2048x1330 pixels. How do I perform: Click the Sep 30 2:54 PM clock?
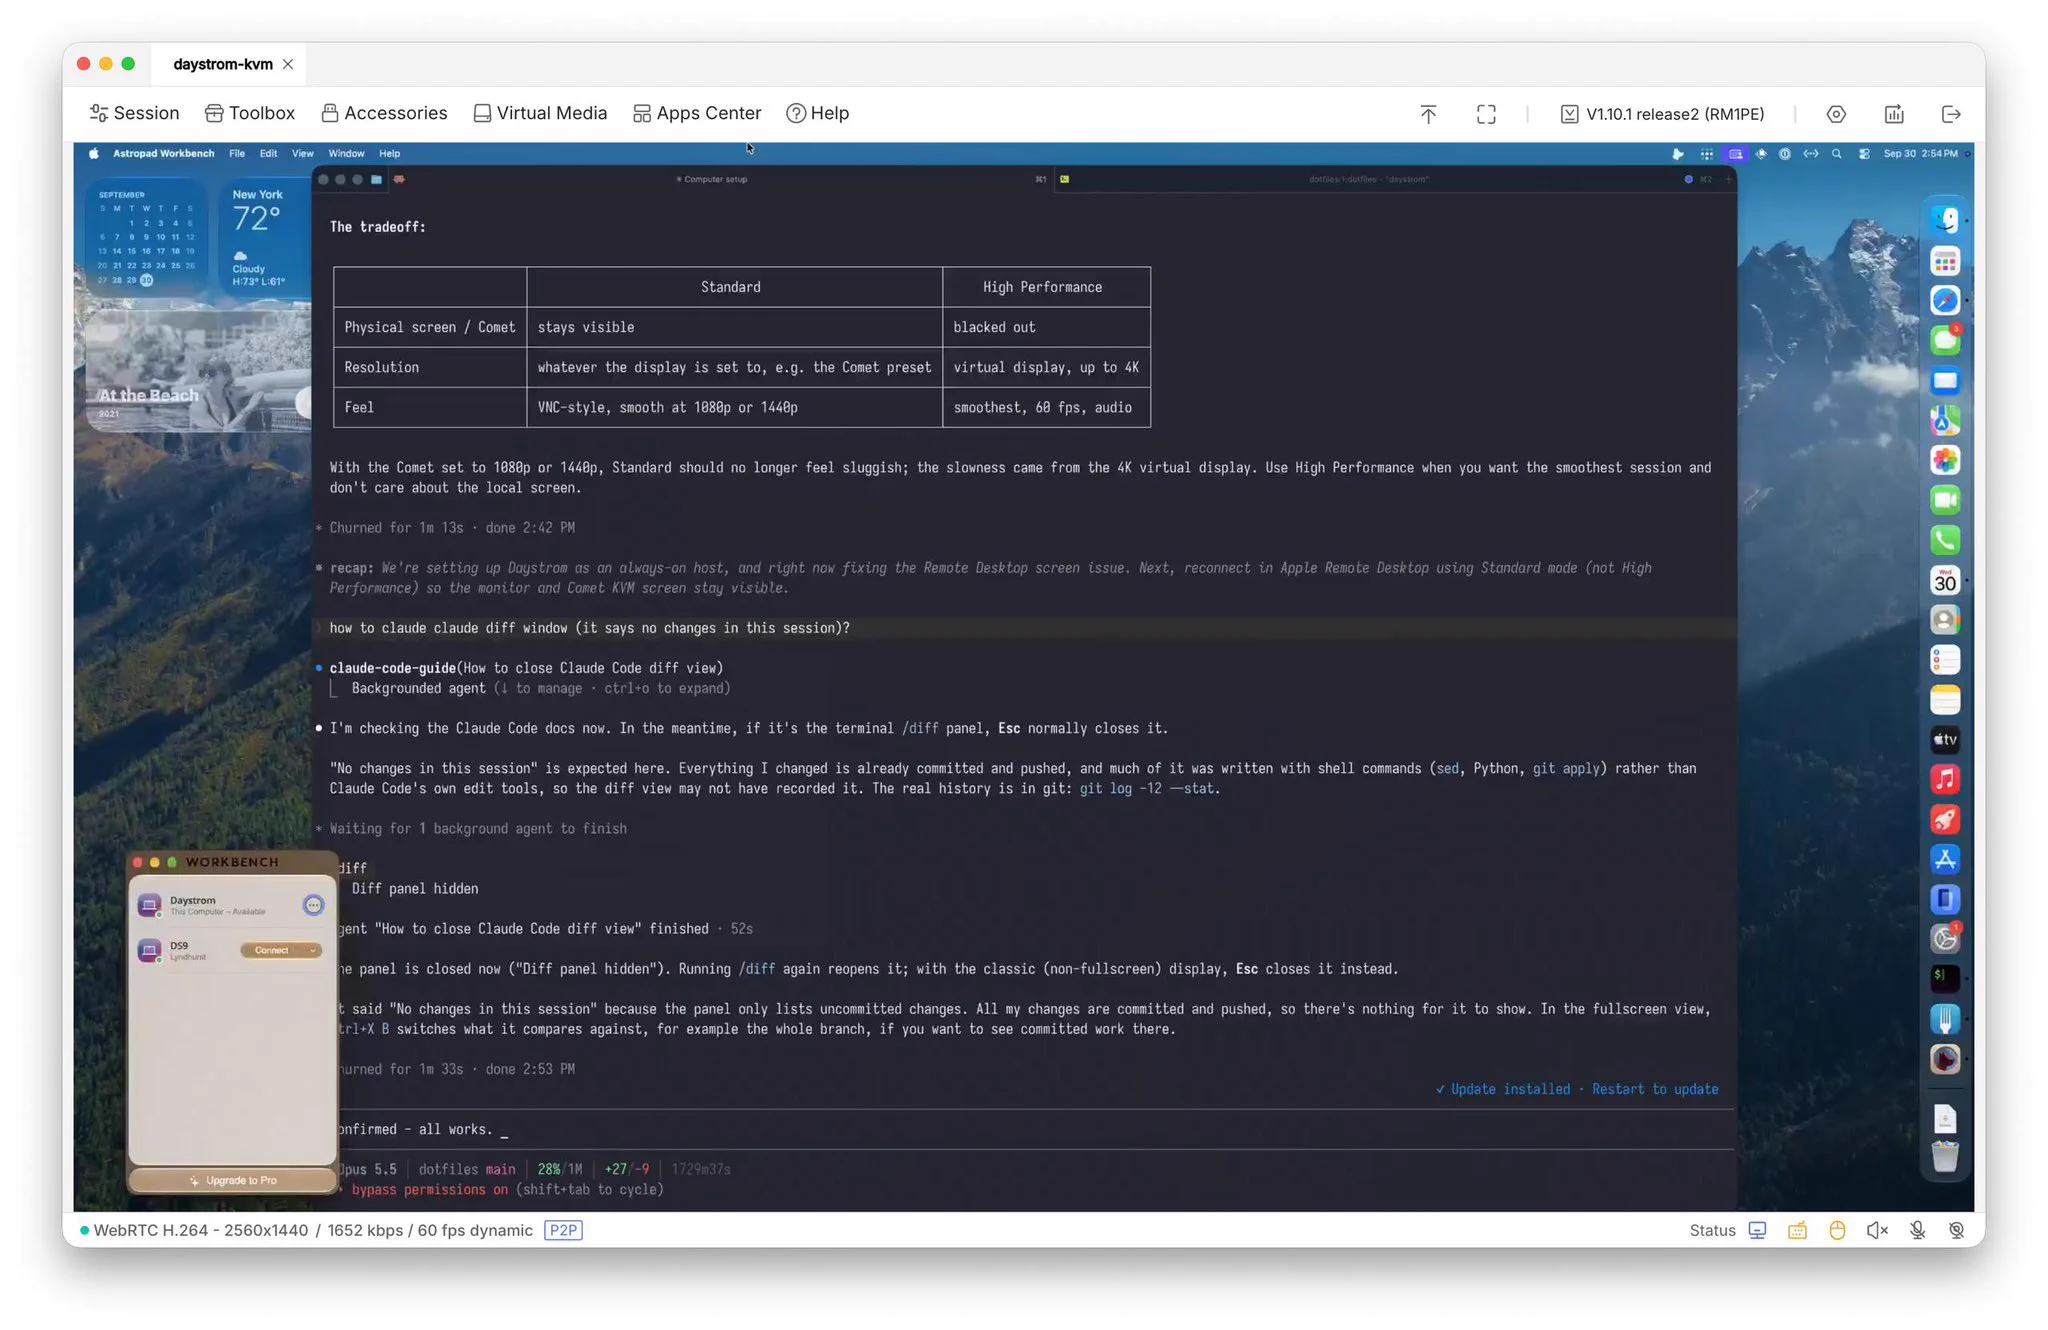pyautogui.click(x=1920, y=154)
